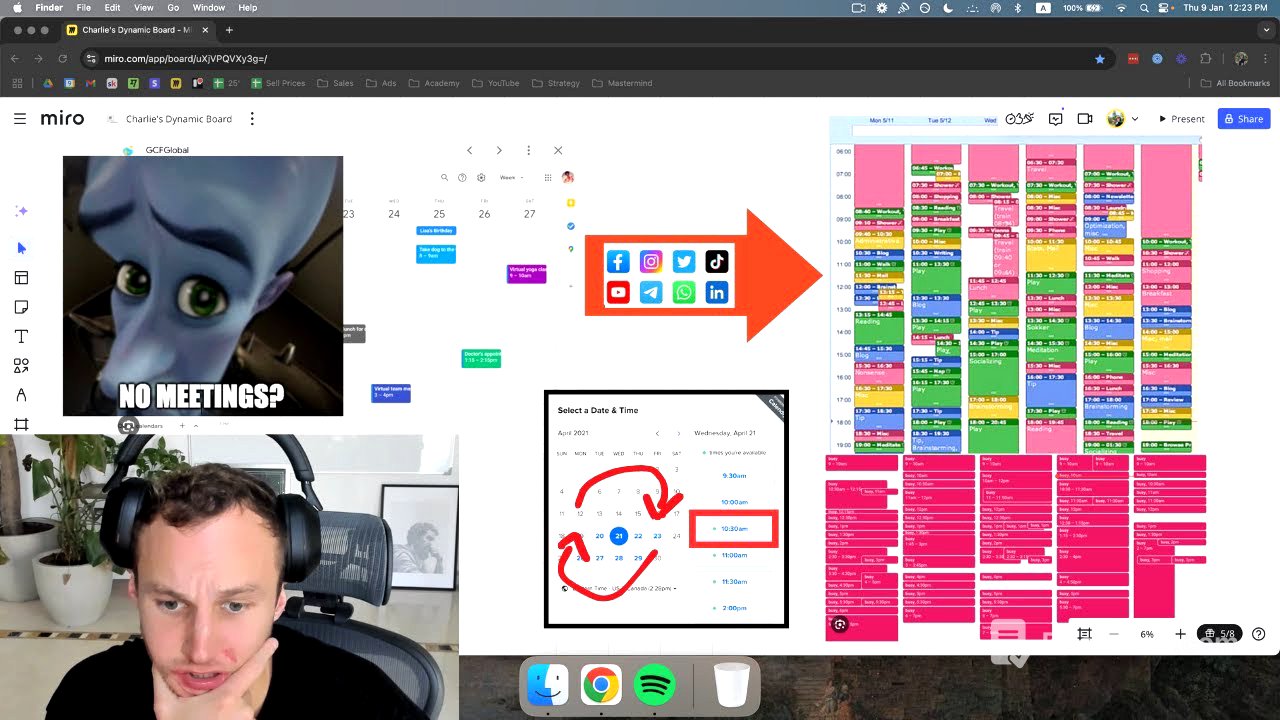The height and width of the screenshot is (720, 1280).
Task: Click the board title Charlie's Dynamic Board
Action: [x=179, y=119]
